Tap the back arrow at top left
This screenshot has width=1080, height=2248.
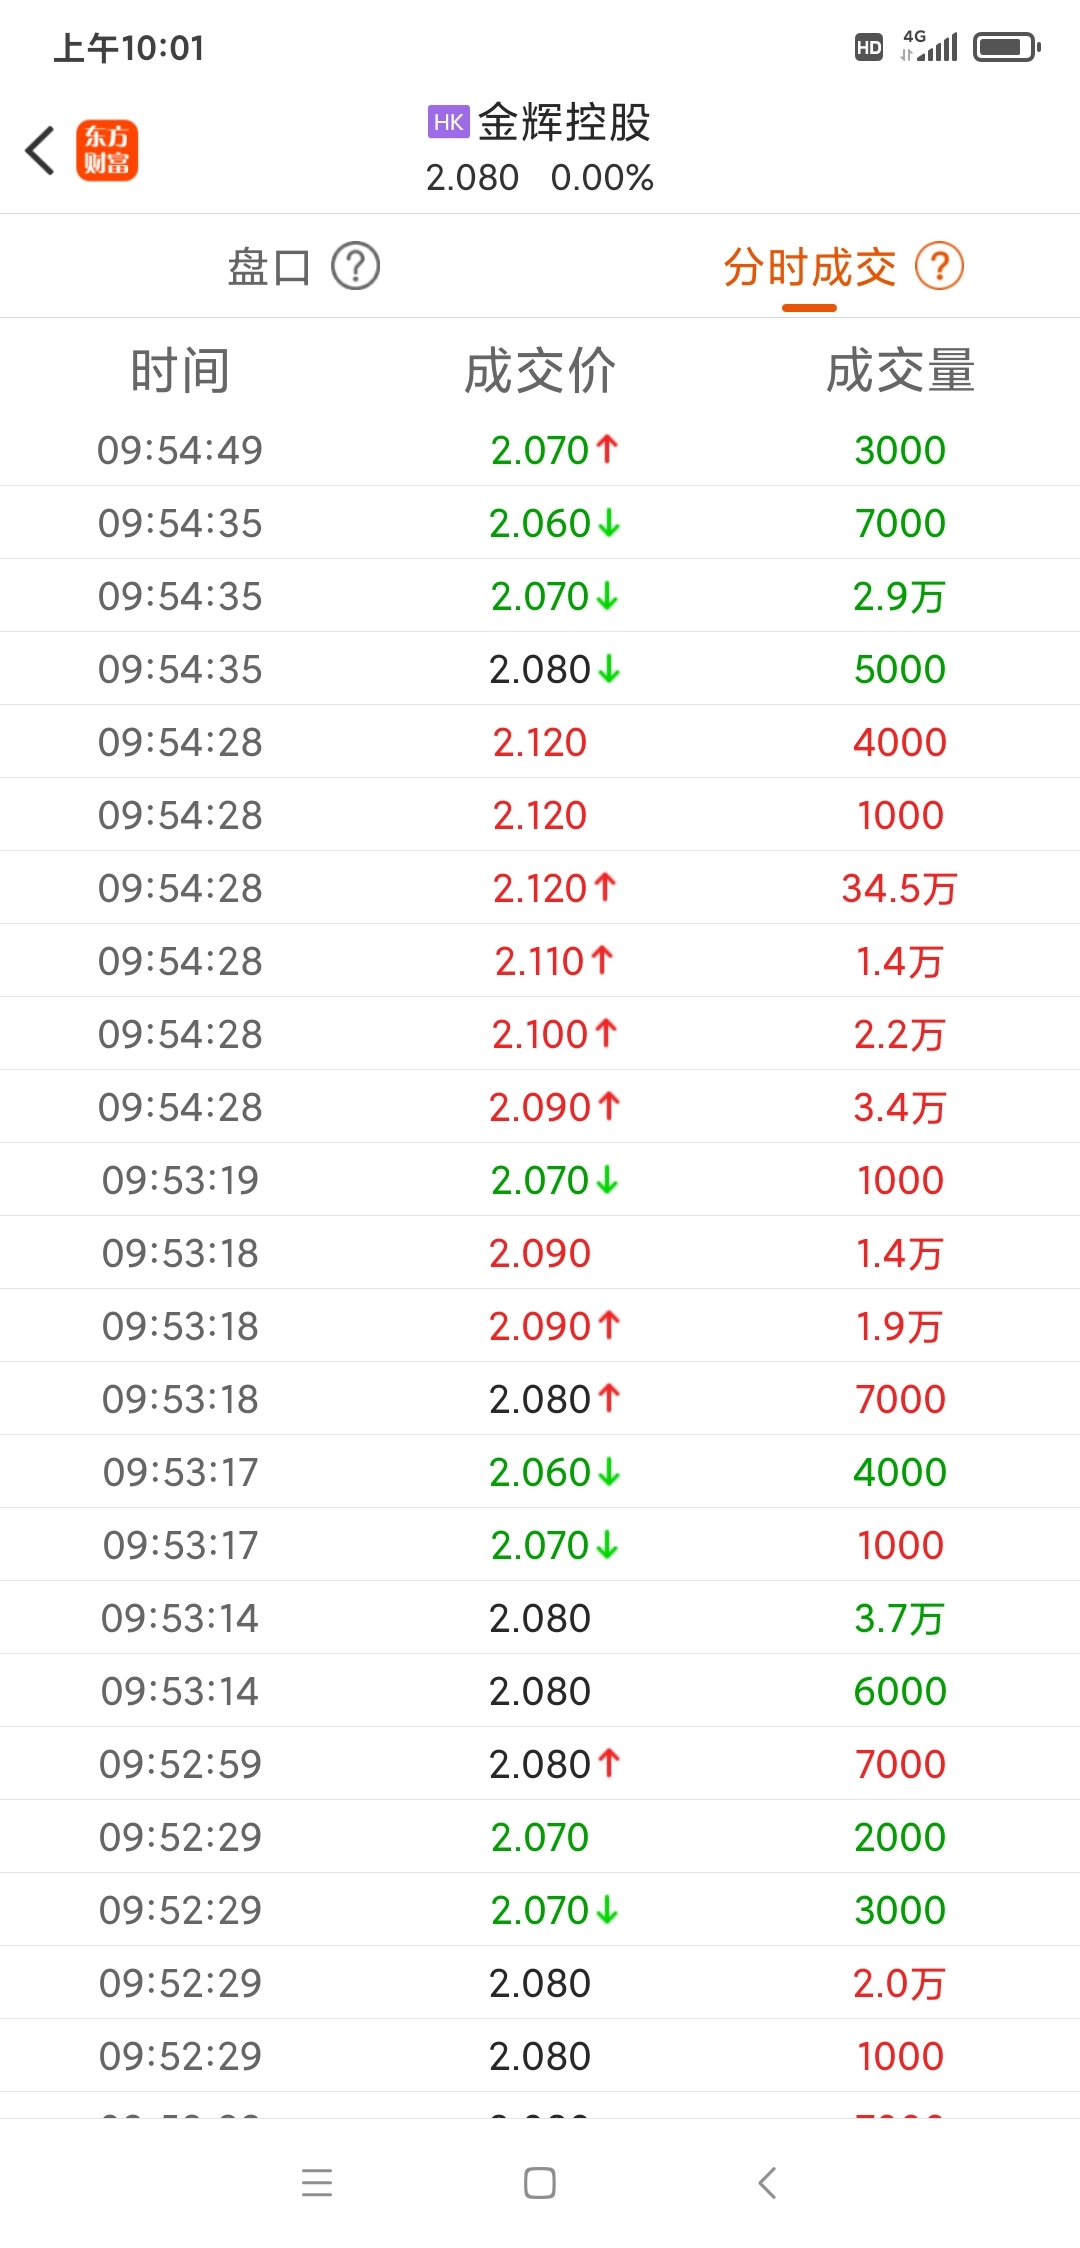pyautogui.click(x=40, y=151)
